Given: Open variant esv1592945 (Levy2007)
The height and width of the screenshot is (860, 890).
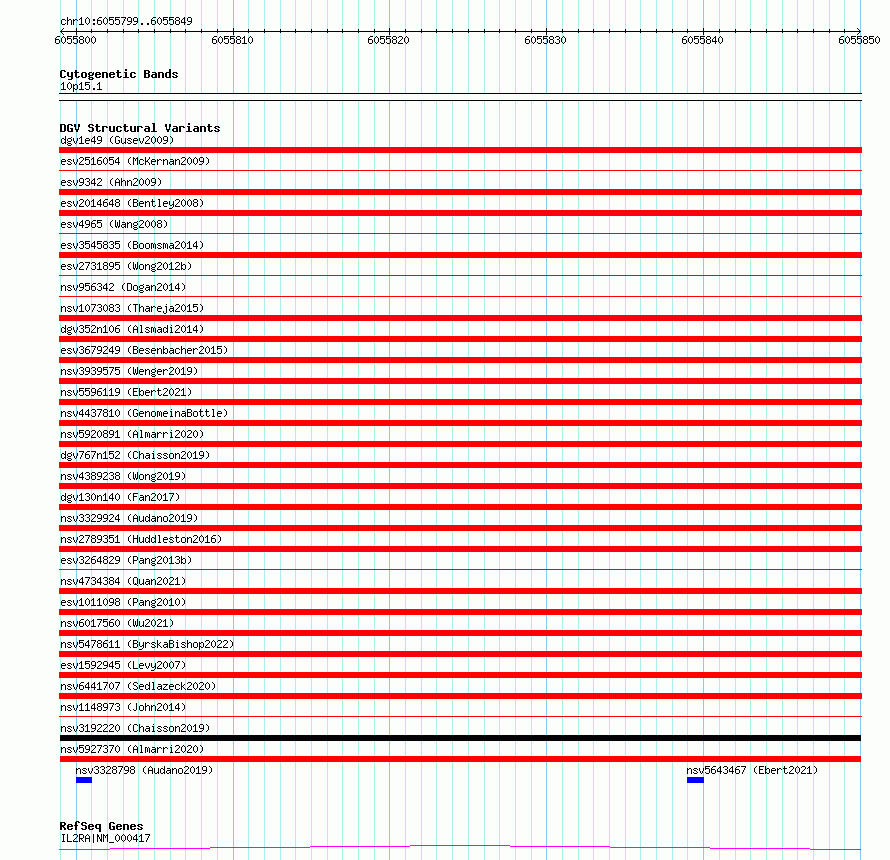Looking at the screenshot, I should click(123, 665).
